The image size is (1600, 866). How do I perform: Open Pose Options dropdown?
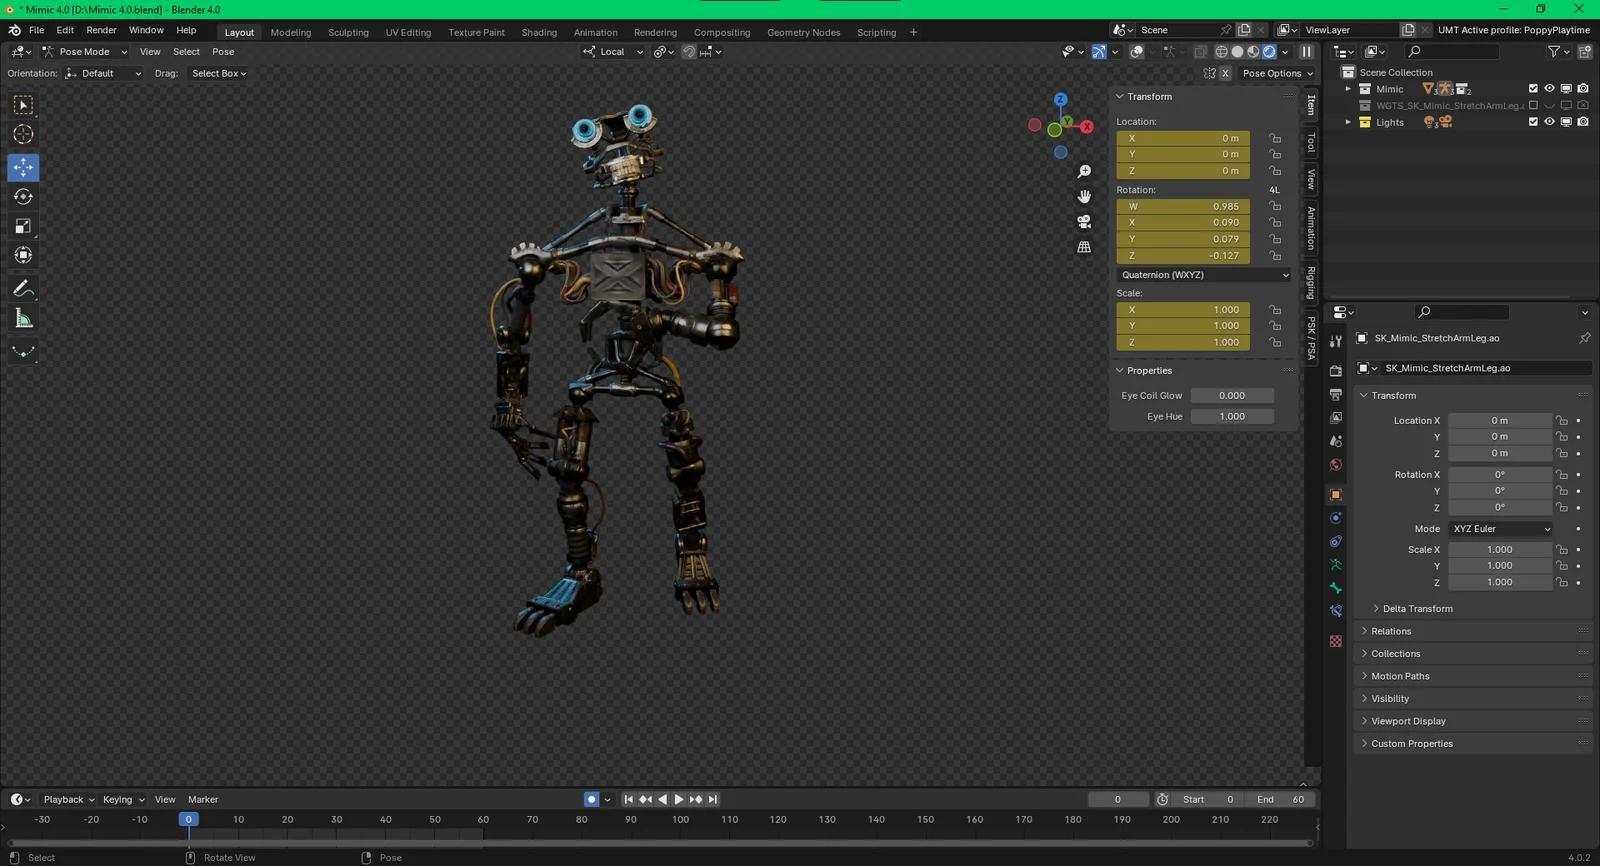click(x=1277, y=73)
